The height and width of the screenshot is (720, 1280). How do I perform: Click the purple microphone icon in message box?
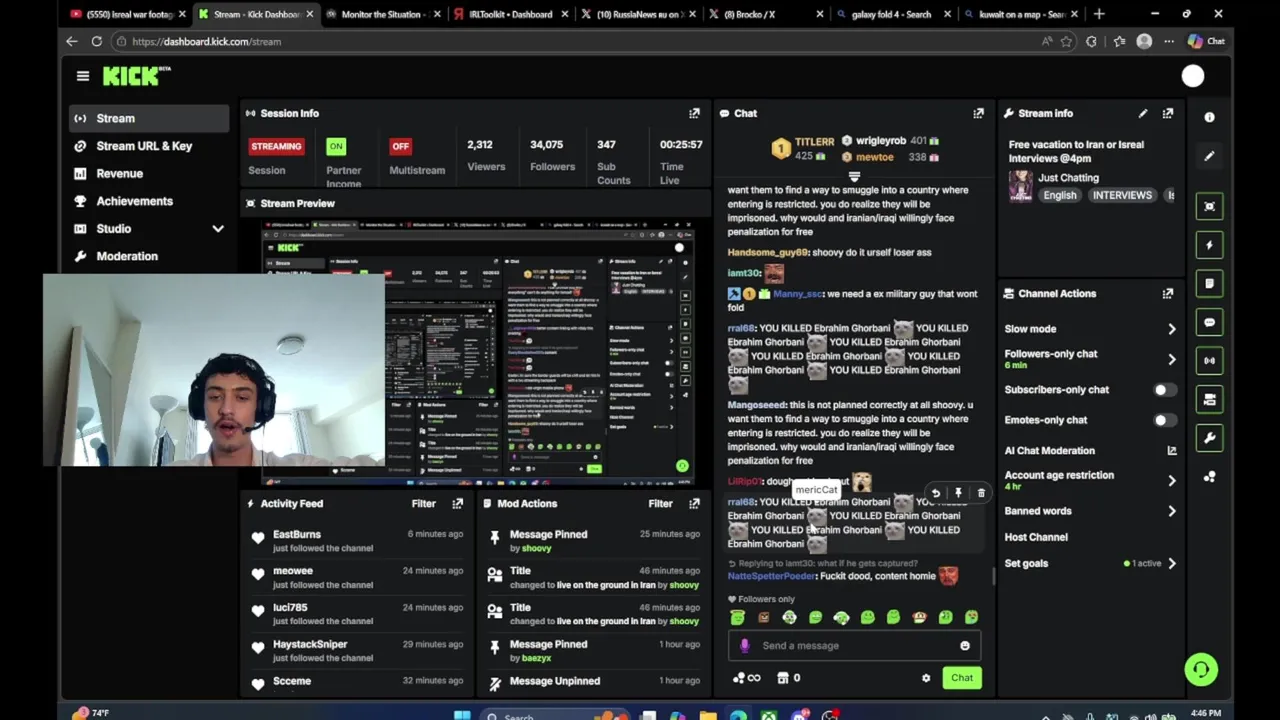[x=744, y=646]
